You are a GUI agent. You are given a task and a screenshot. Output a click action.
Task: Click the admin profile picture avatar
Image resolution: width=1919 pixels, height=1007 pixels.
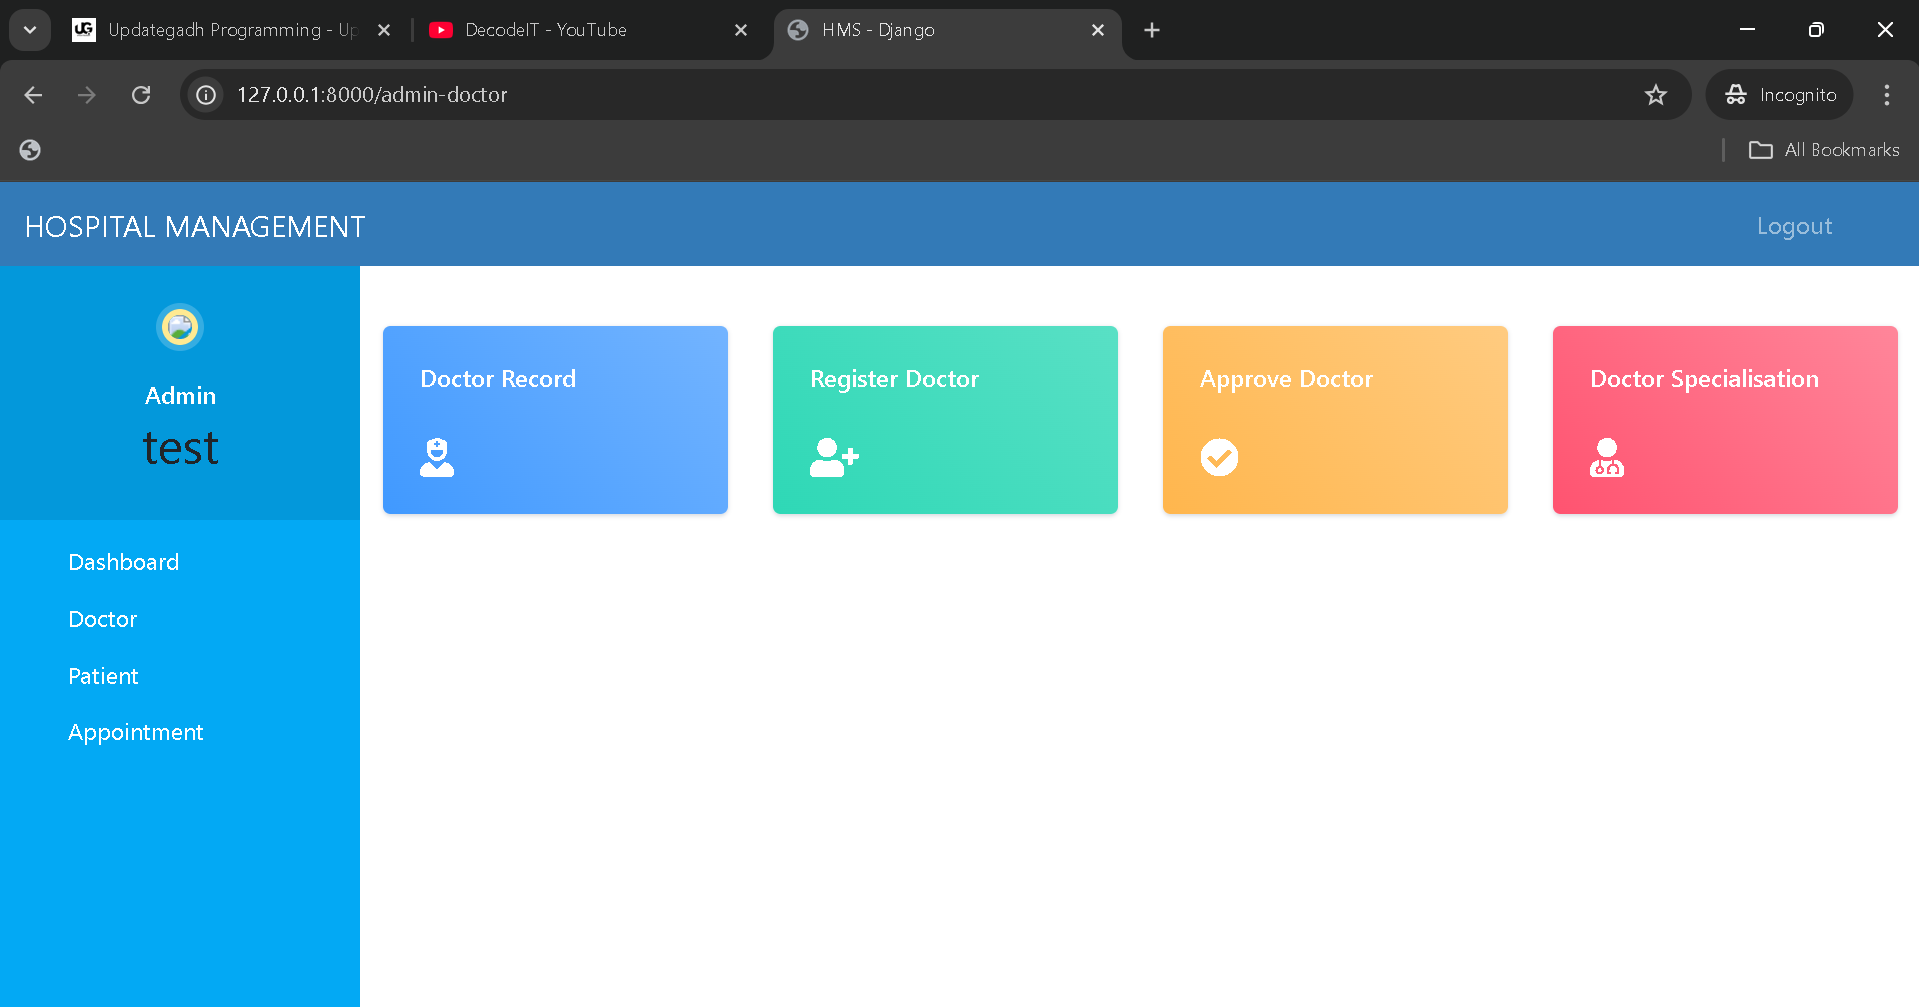pos(180,327)
